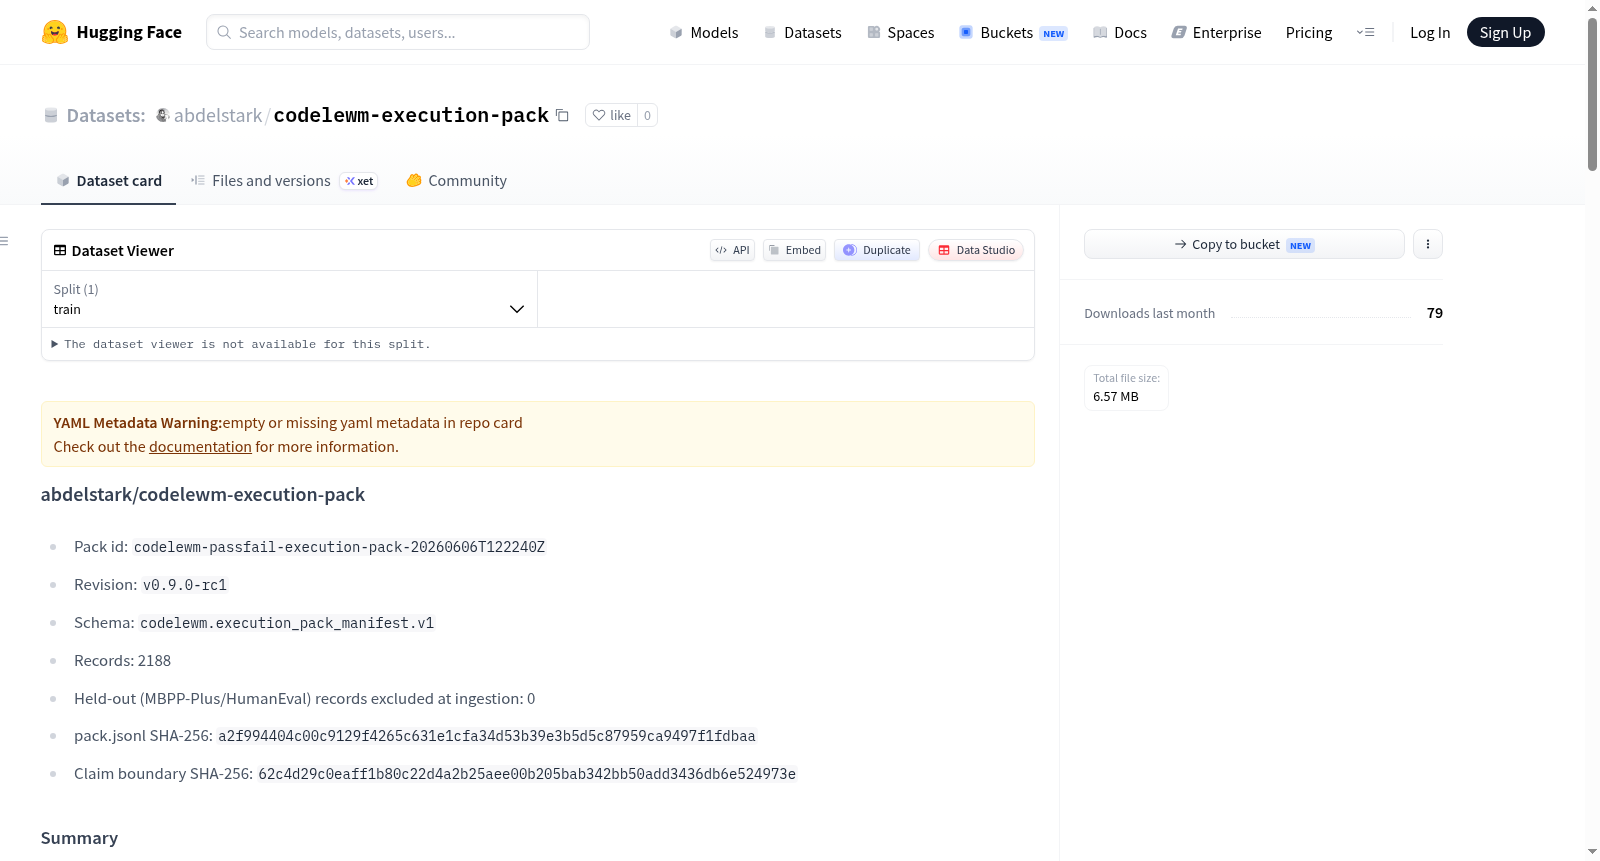The height and width of the screenshot is (861, 1600).
Task: Click the Held-out records excluded line
Action: click(x=304, y=699)
